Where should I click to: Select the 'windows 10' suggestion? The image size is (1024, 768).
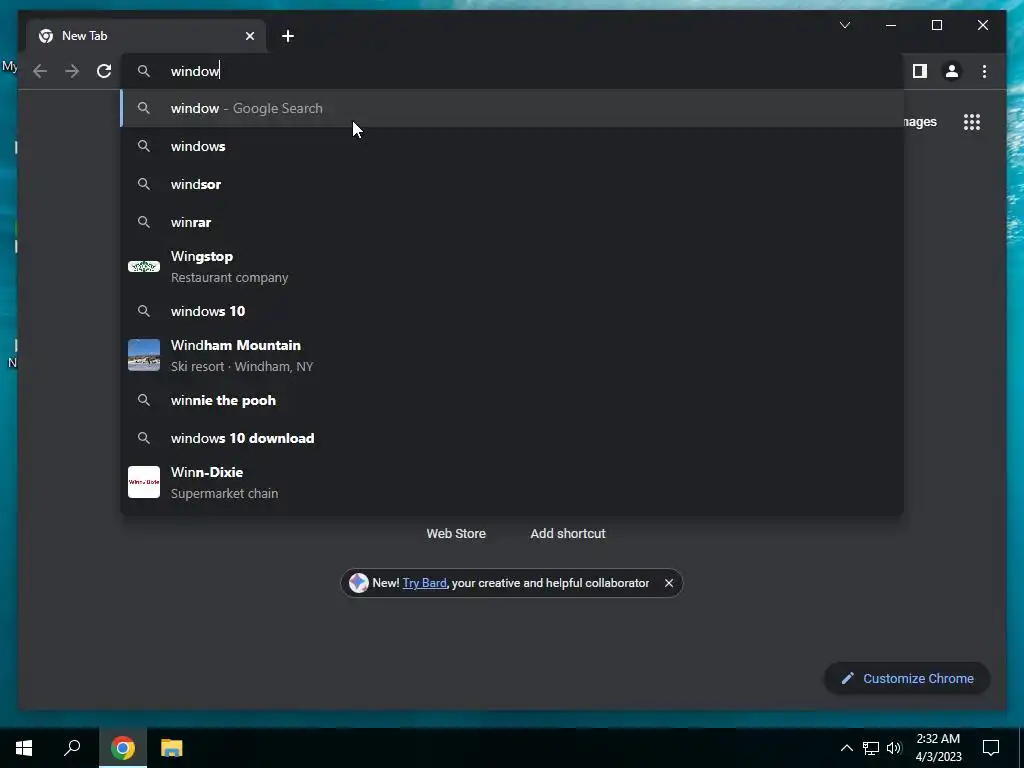click(512, 311)
